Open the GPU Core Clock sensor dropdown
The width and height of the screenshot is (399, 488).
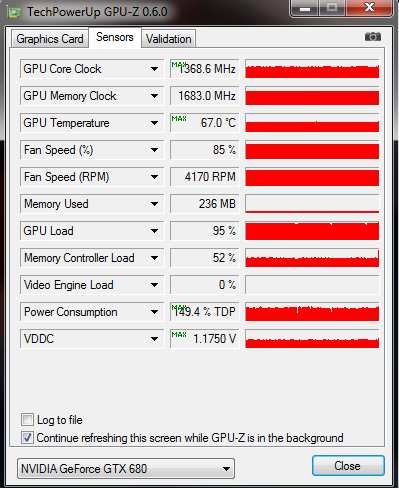[154, 69]
